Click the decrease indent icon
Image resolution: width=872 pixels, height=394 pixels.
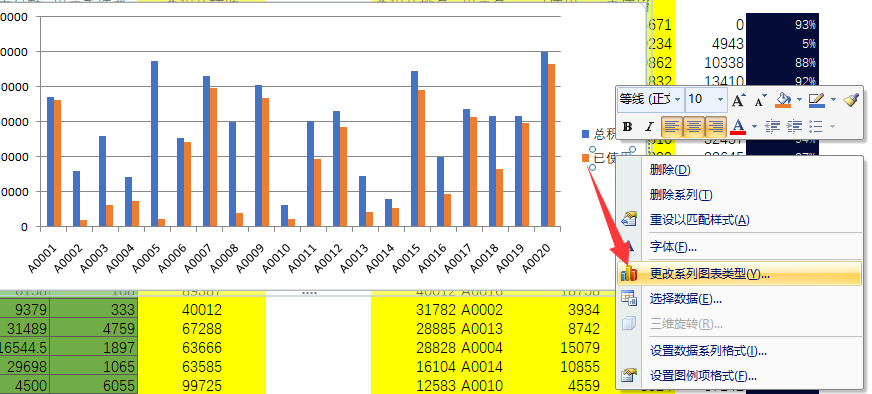tap(772, 127)
